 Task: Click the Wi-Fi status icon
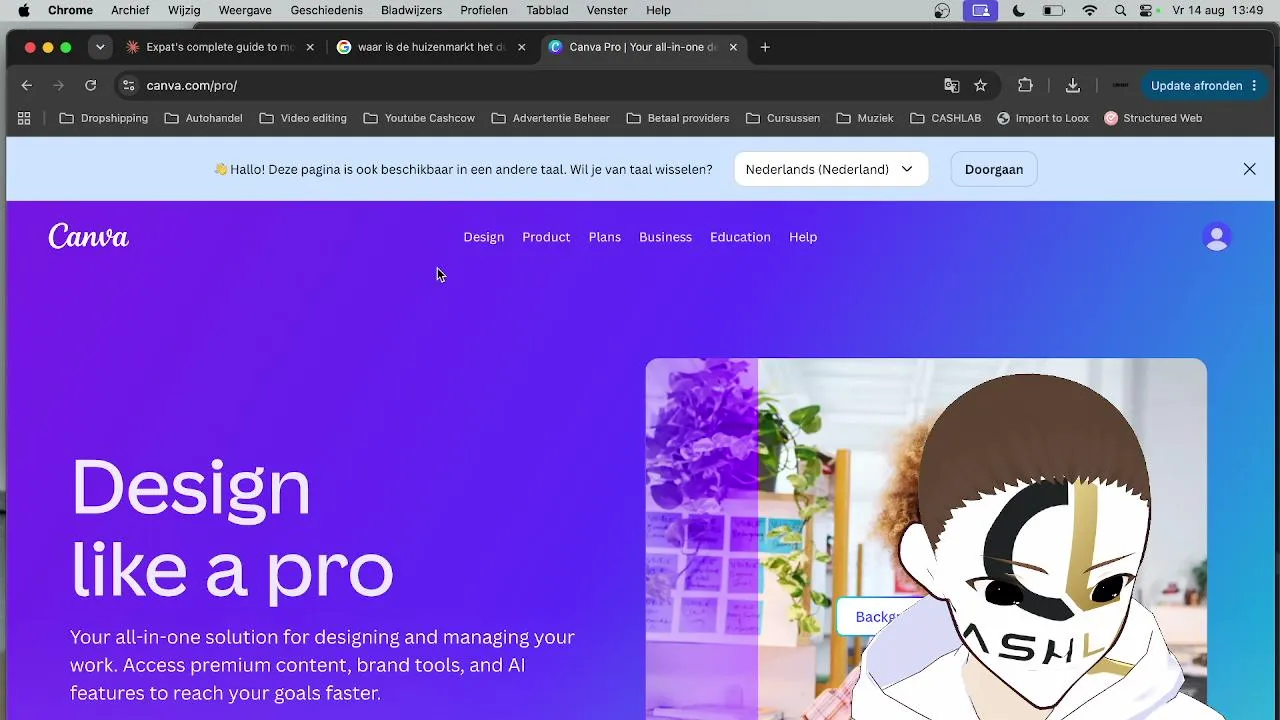(x=1090, y=10)
